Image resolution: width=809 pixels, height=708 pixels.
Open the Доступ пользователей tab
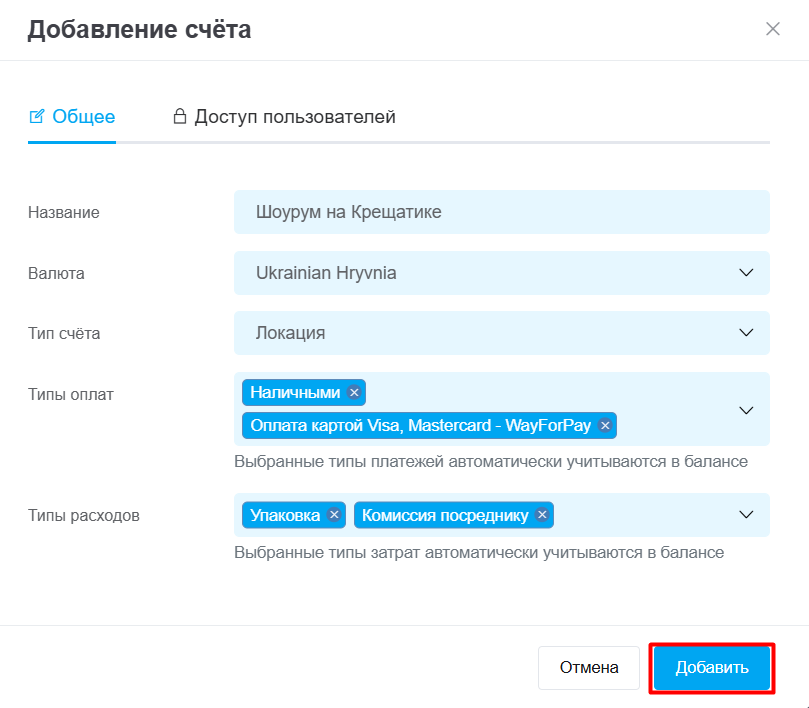pyautogui.click(x=294, y=117)
